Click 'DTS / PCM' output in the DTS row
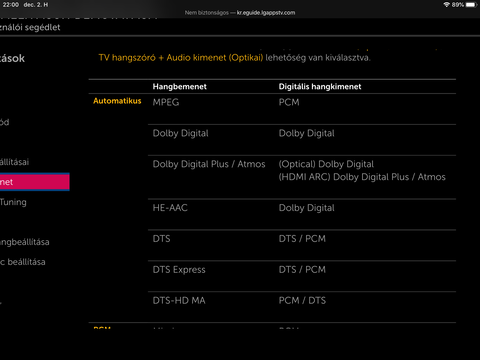Viewport: 480px width, 360px height. click(x=302, y=239)
